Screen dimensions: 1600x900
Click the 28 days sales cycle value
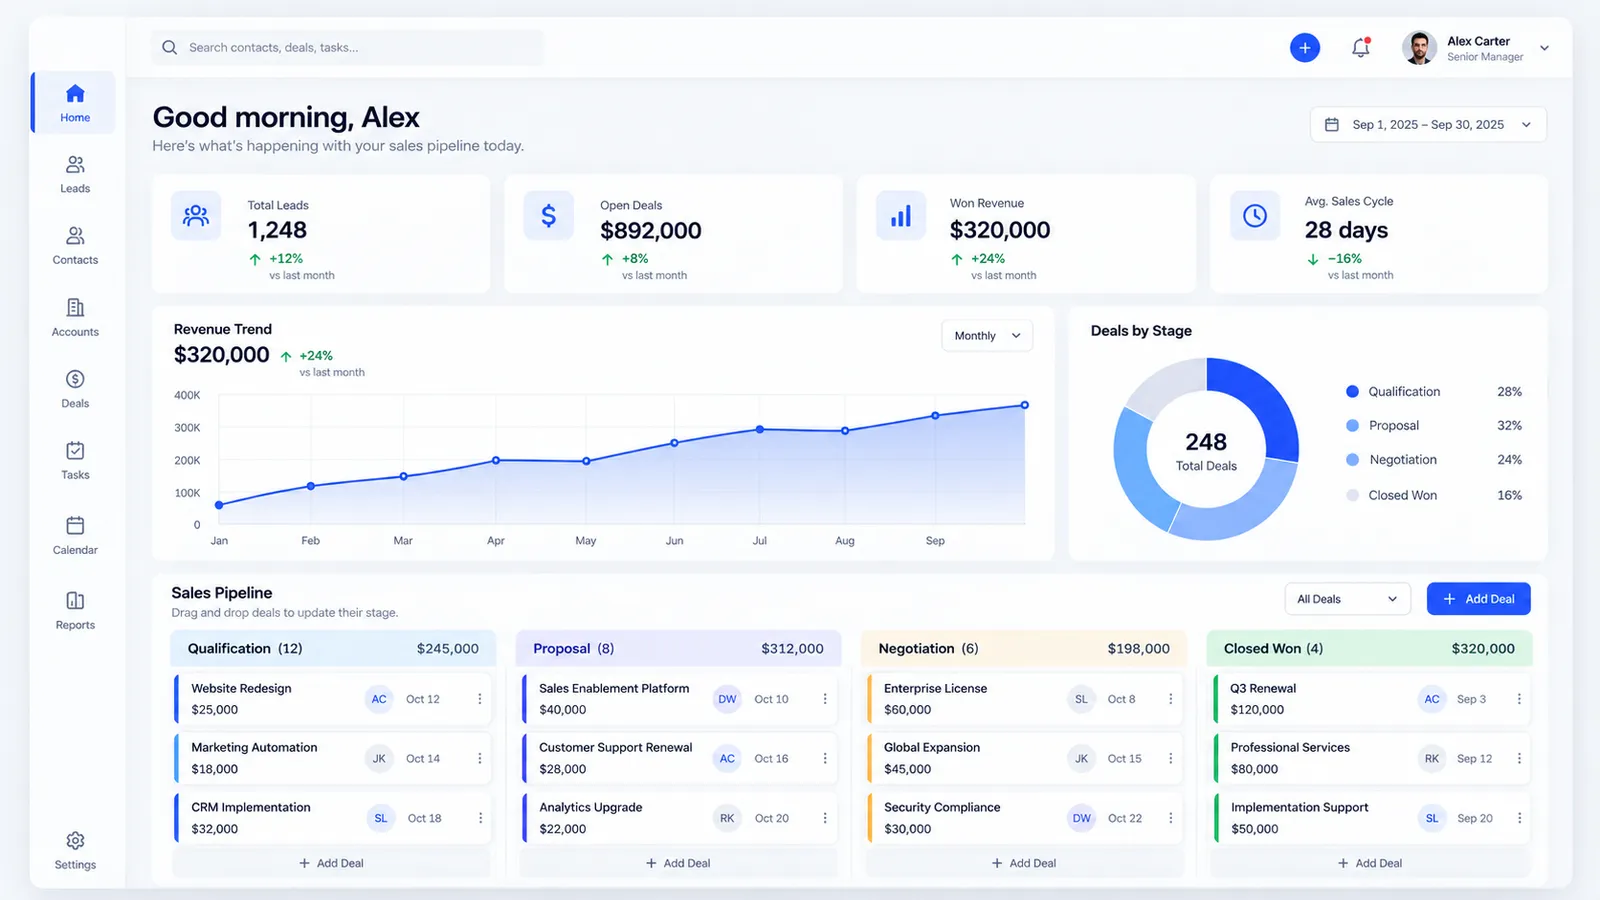click(1346, 230)
